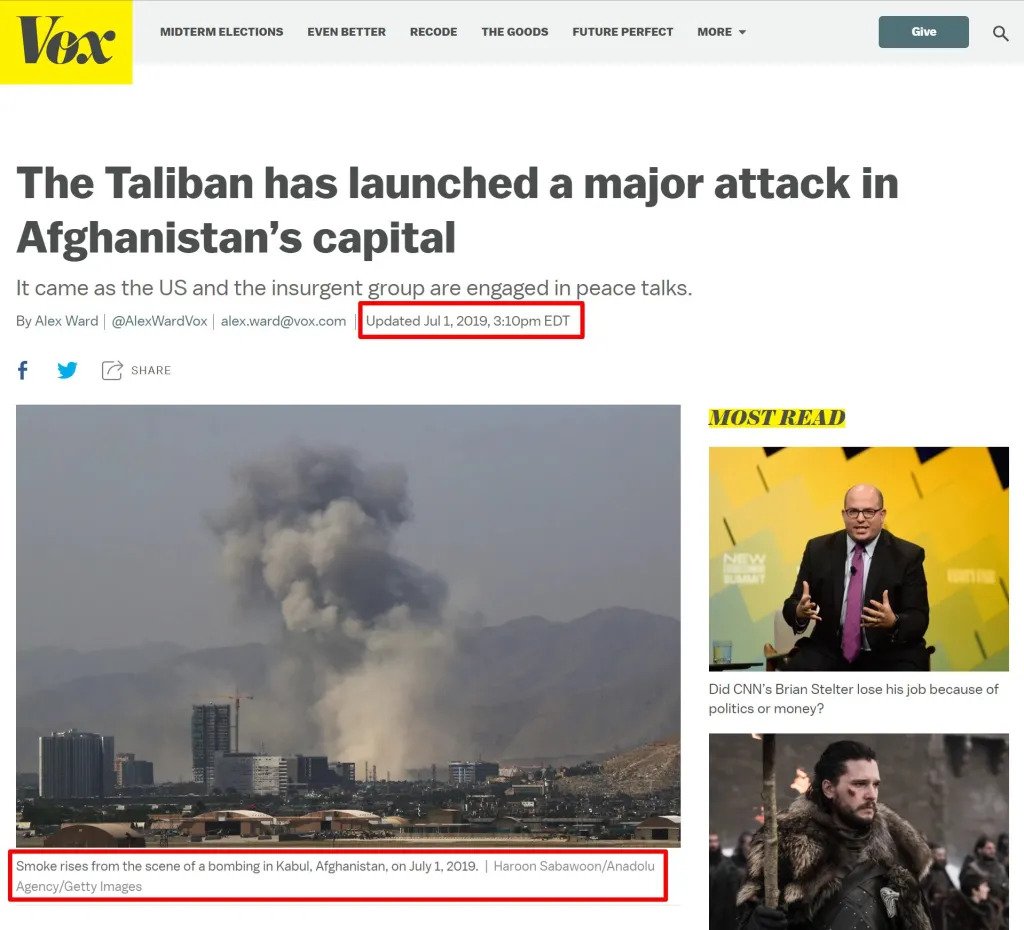1024x930 pixels.
Task: Share article via Facebook icon
Action: pyautogui.click(x=23, y=370)
